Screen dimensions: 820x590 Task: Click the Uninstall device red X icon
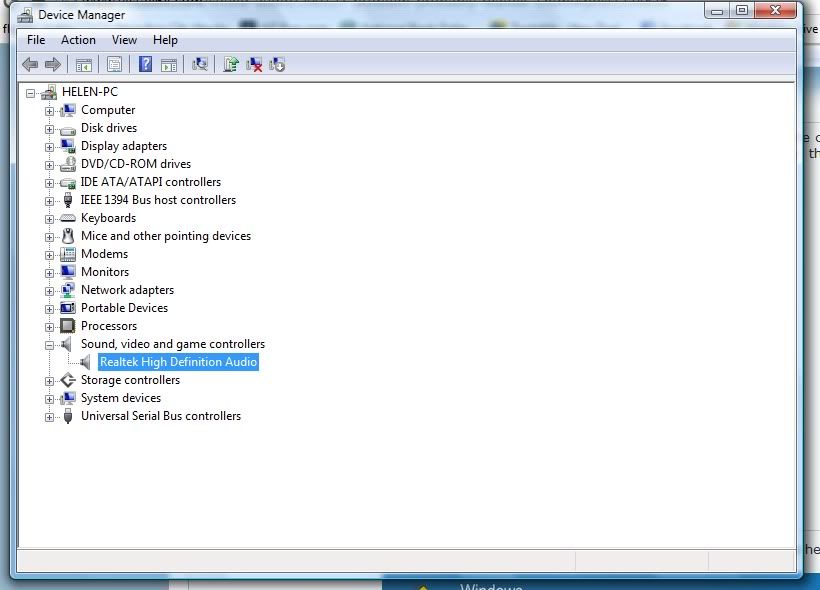click(x=254, y=65)
